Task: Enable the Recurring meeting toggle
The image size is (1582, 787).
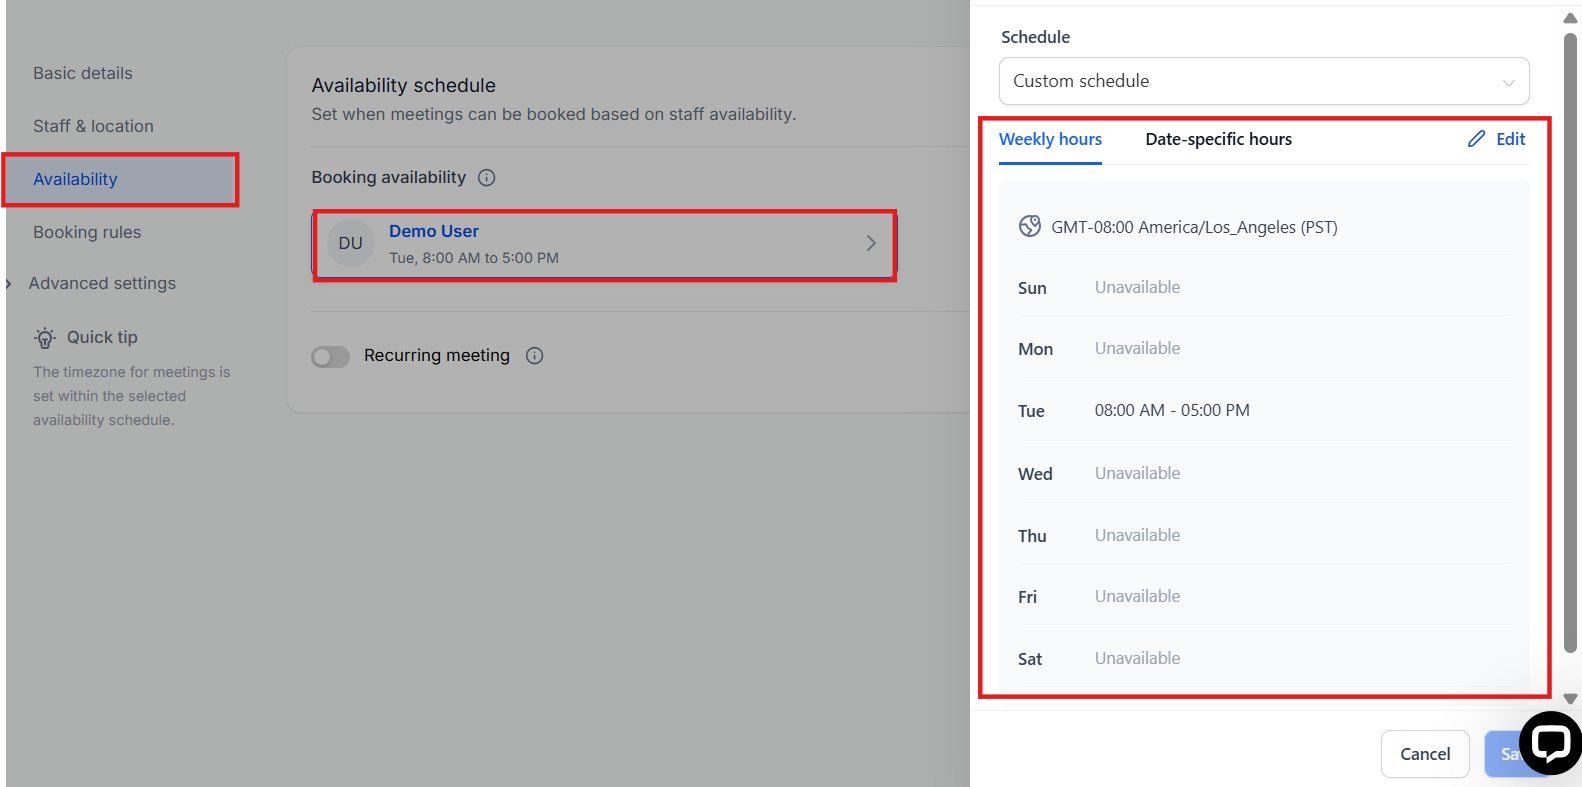Action: (331, 357)
